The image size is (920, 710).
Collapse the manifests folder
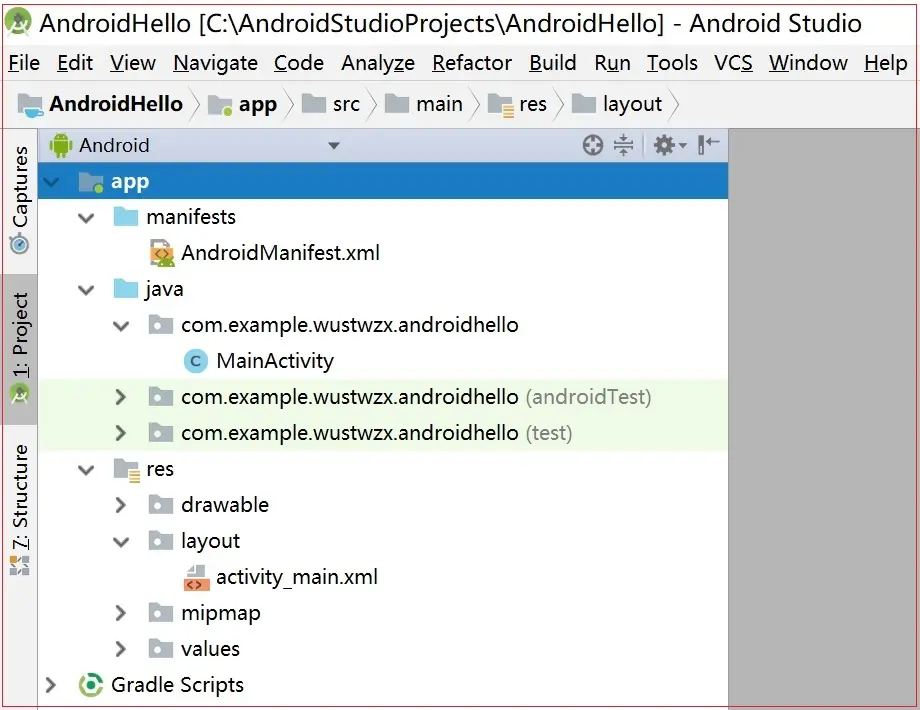[x=86, y=218]
